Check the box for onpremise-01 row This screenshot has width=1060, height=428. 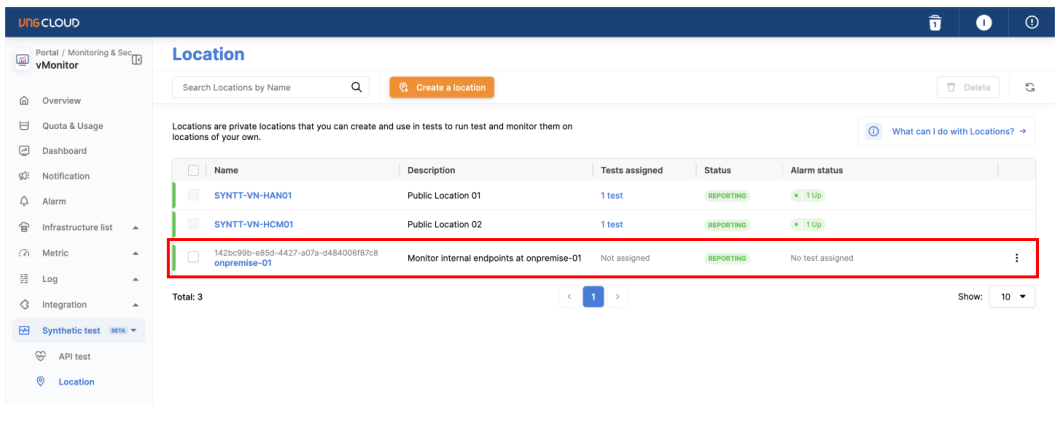[194, 257]
